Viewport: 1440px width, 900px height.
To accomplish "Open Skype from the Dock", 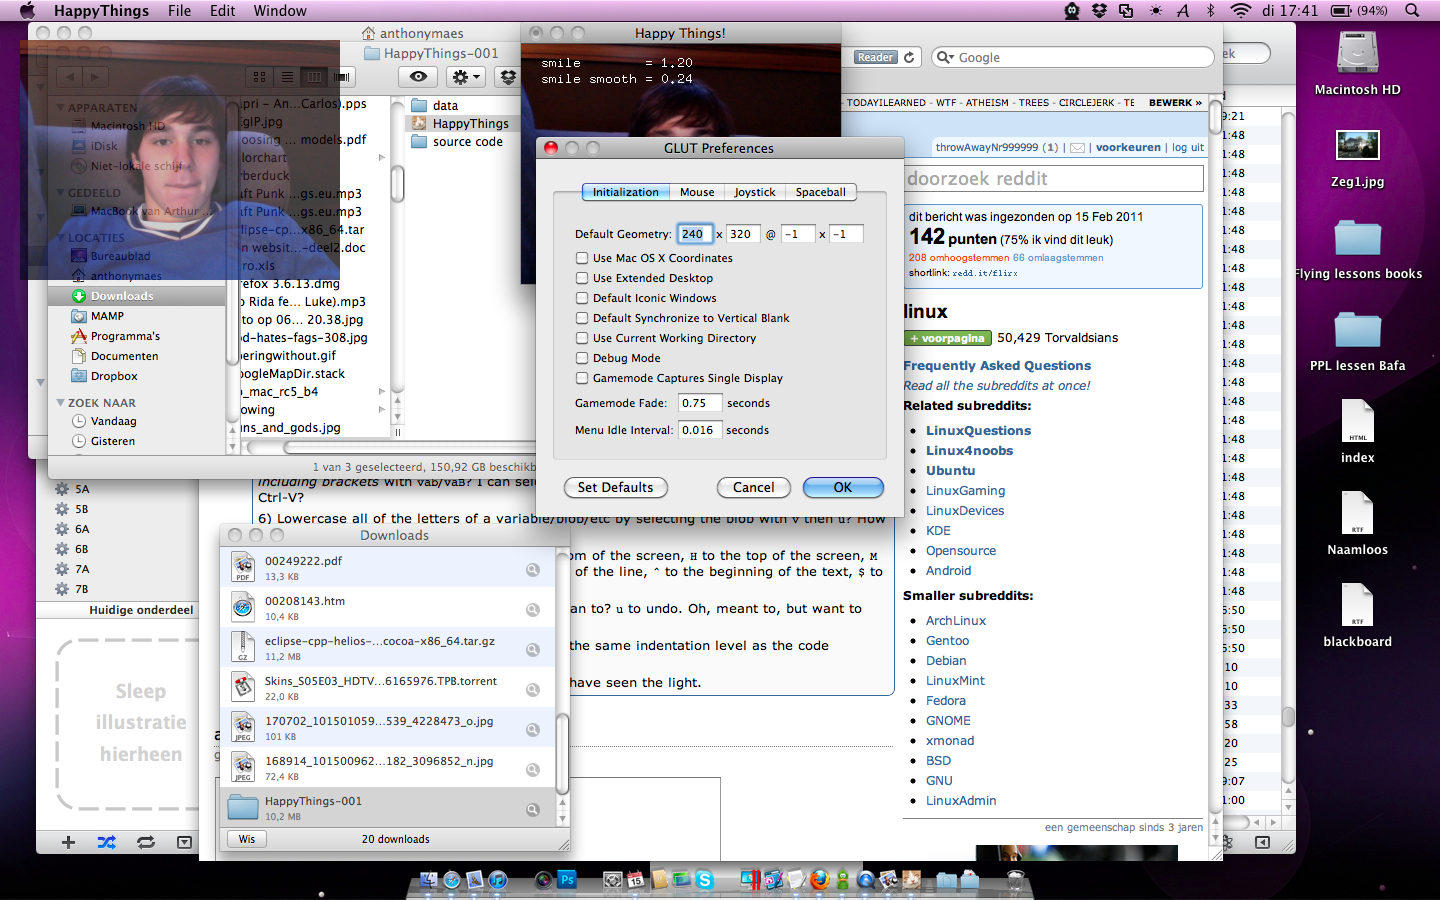I will [x=705, y=880].
